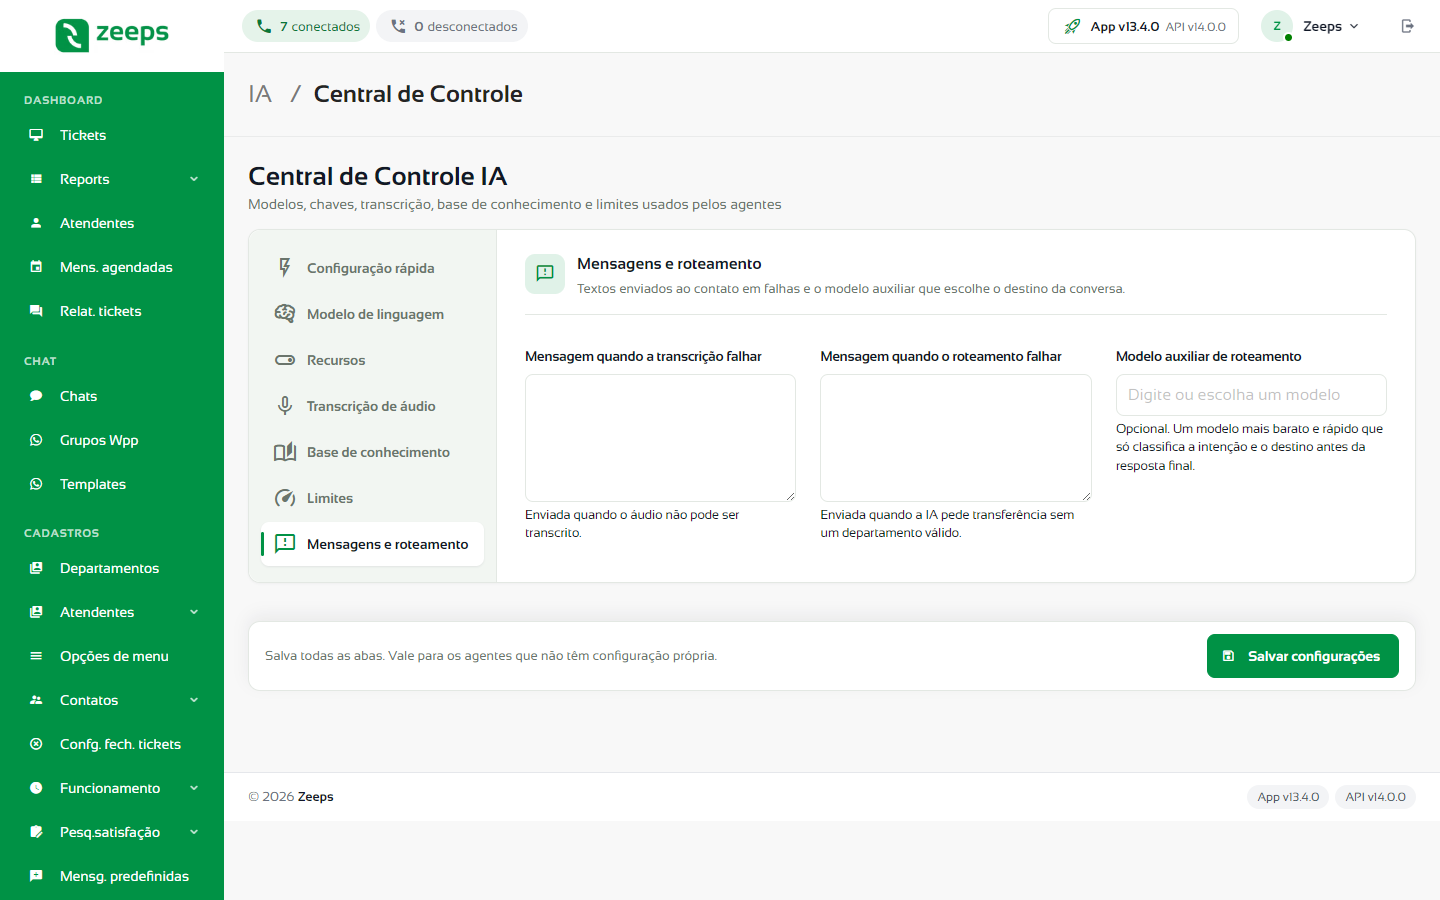Viewport: 1440px width, 900px height.
Task: Focus the routing failure message textarea
Action: pos(956,438)
